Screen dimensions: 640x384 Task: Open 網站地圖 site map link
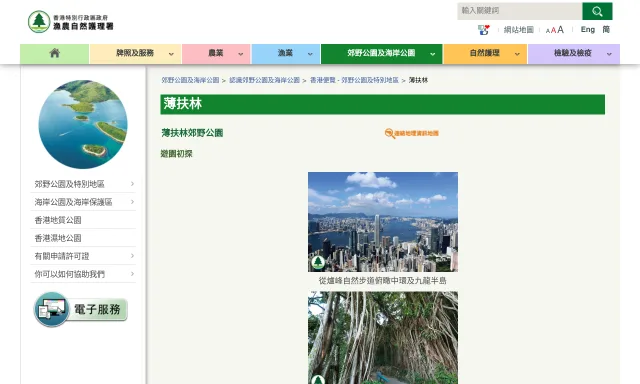point(519,30)
